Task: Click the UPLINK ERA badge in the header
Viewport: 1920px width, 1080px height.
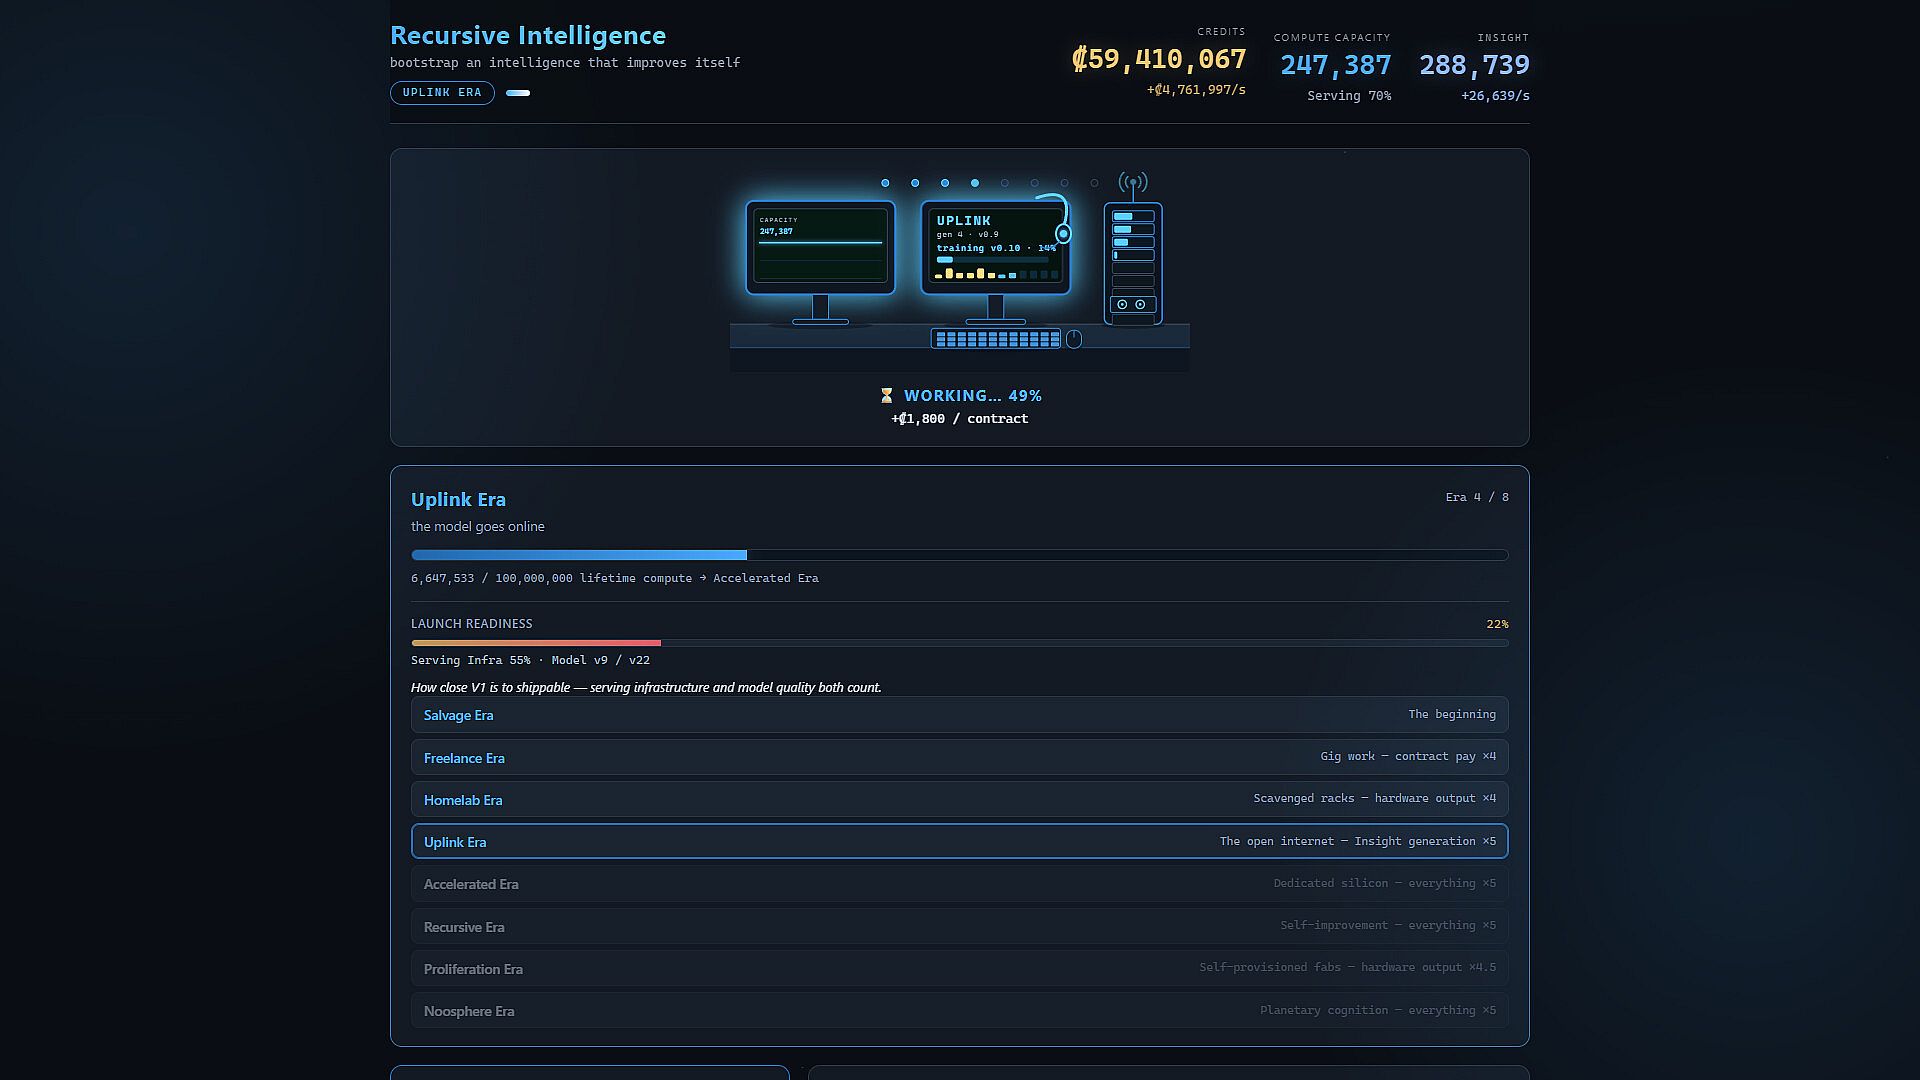Action: tap(442, 93)
